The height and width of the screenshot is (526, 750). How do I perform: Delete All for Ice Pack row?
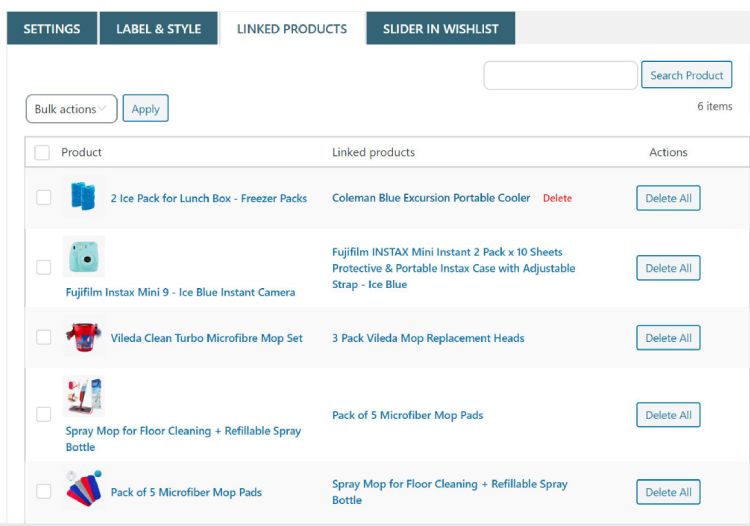click(668, 198)
